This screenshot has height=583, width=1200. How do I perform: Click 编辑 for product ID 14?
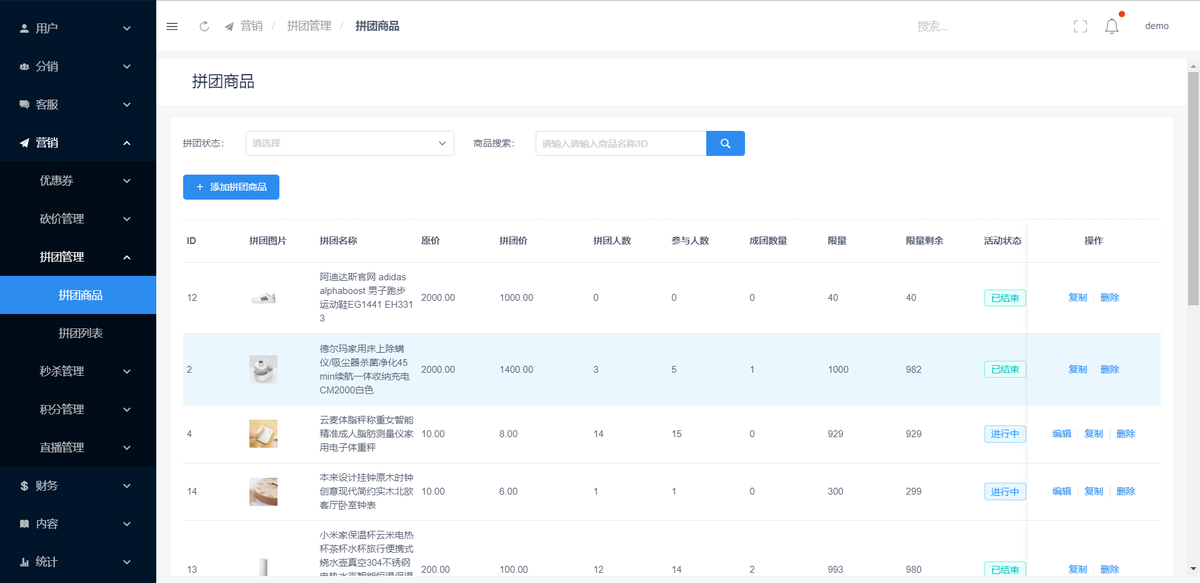1062,492
